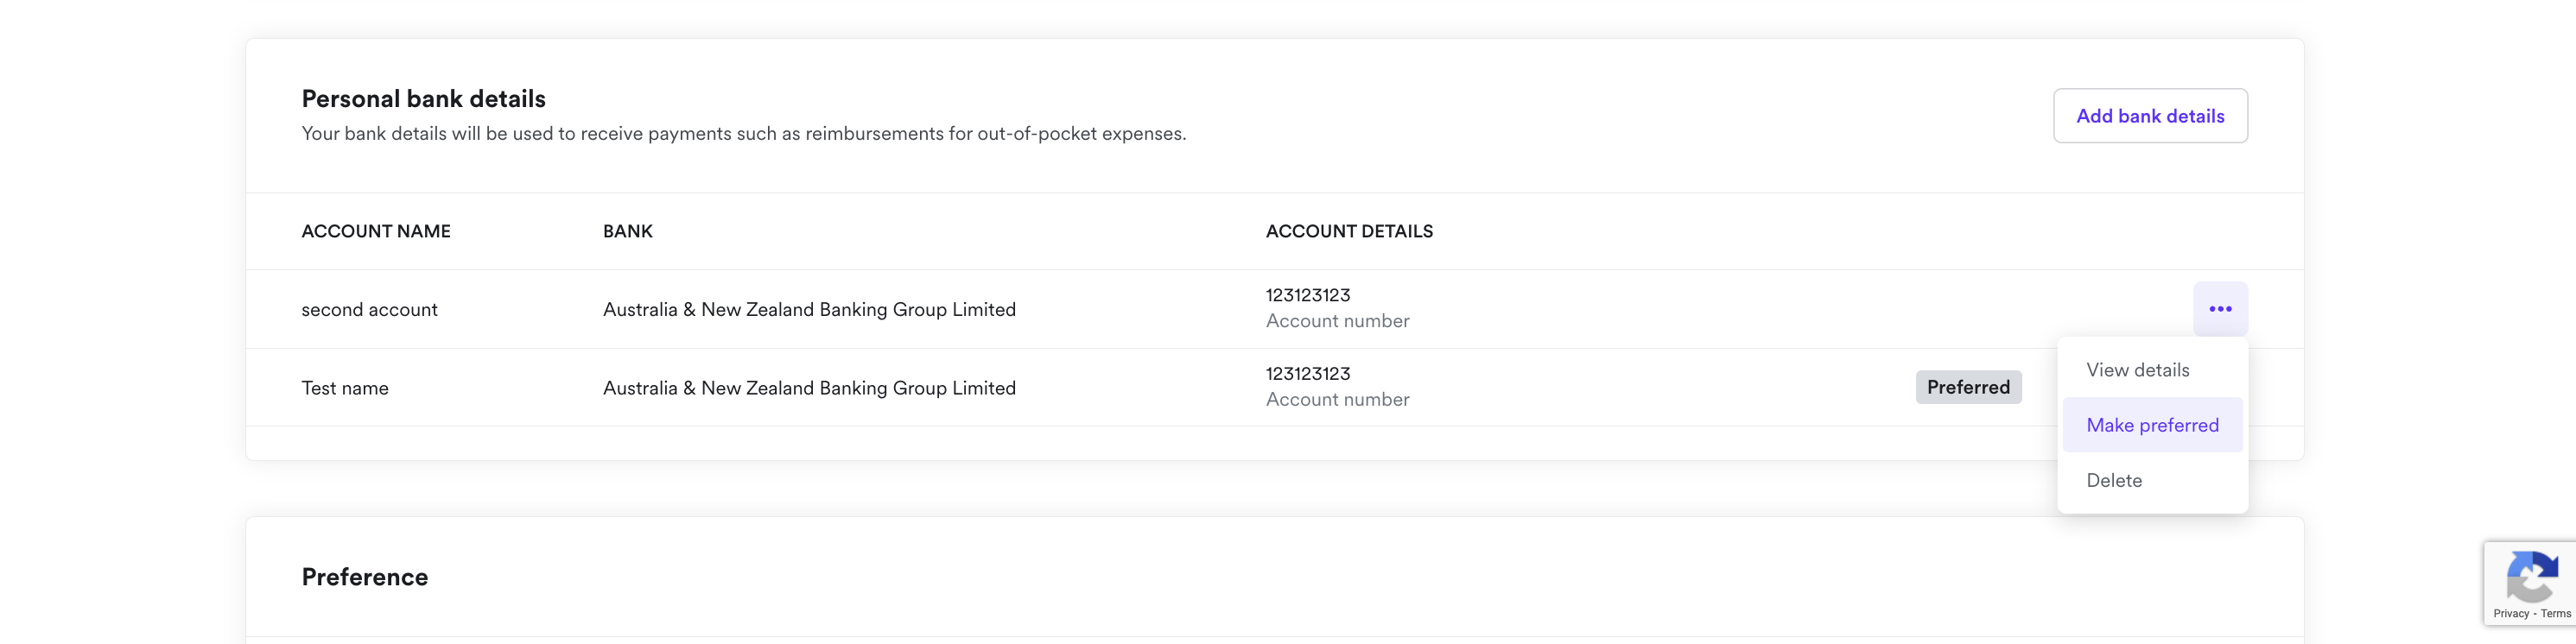This screenshot has width=2576, height=644.
Task: Choose Make preferred in the dropdown
Action: tap(2152, 425)
